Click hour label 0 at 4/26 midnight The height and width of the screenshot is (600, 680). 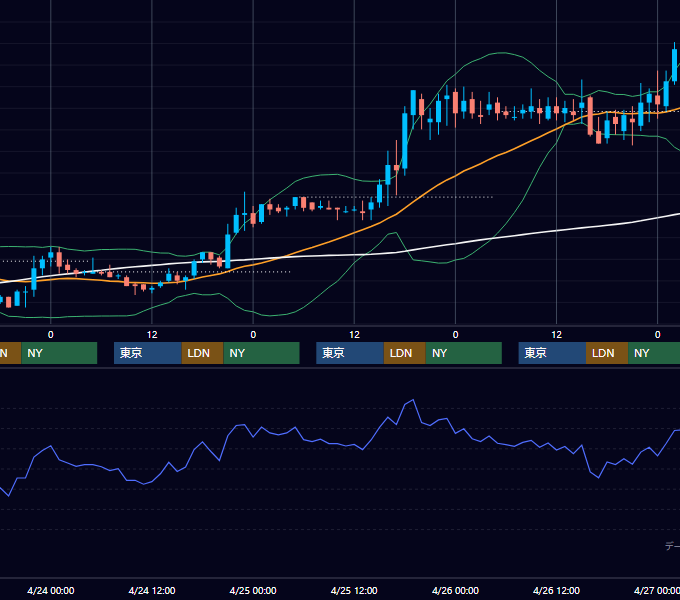point(455,335)
